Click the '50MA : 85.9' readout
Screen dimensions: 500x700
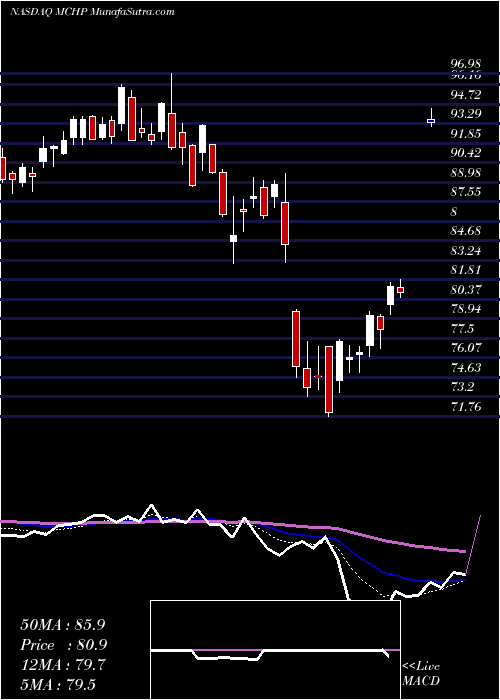pos(62,625)
